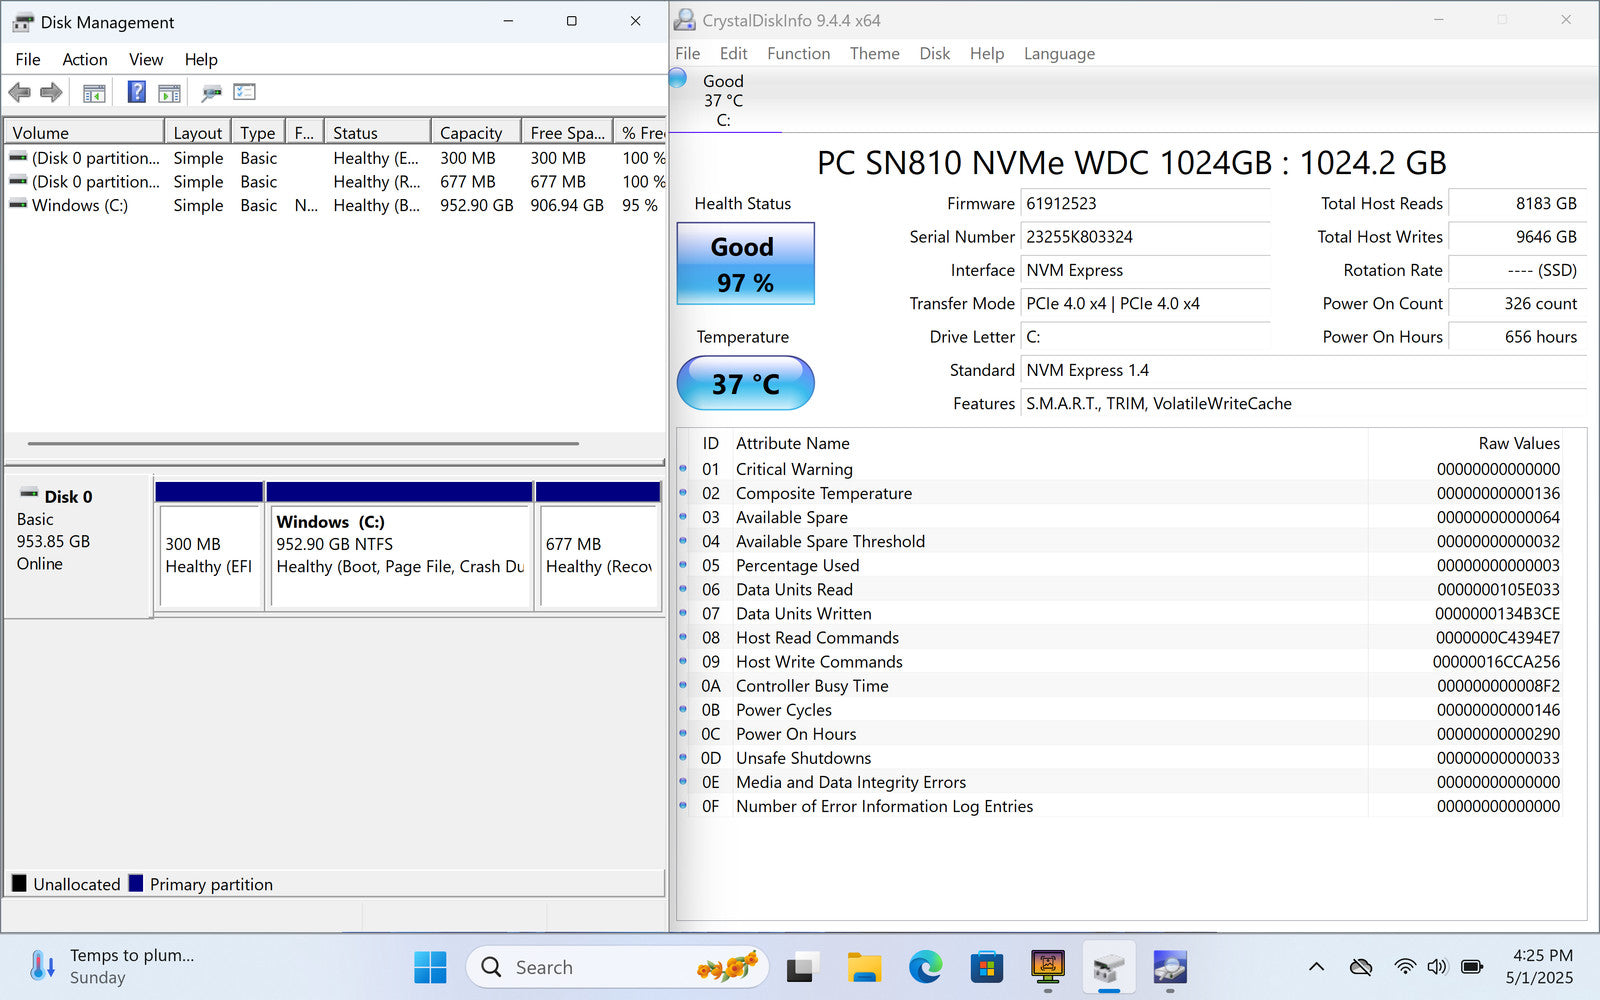Open the Theme menu in CrystalDiskInfo
This screenshot has width=1600, height=1000.
875,53
